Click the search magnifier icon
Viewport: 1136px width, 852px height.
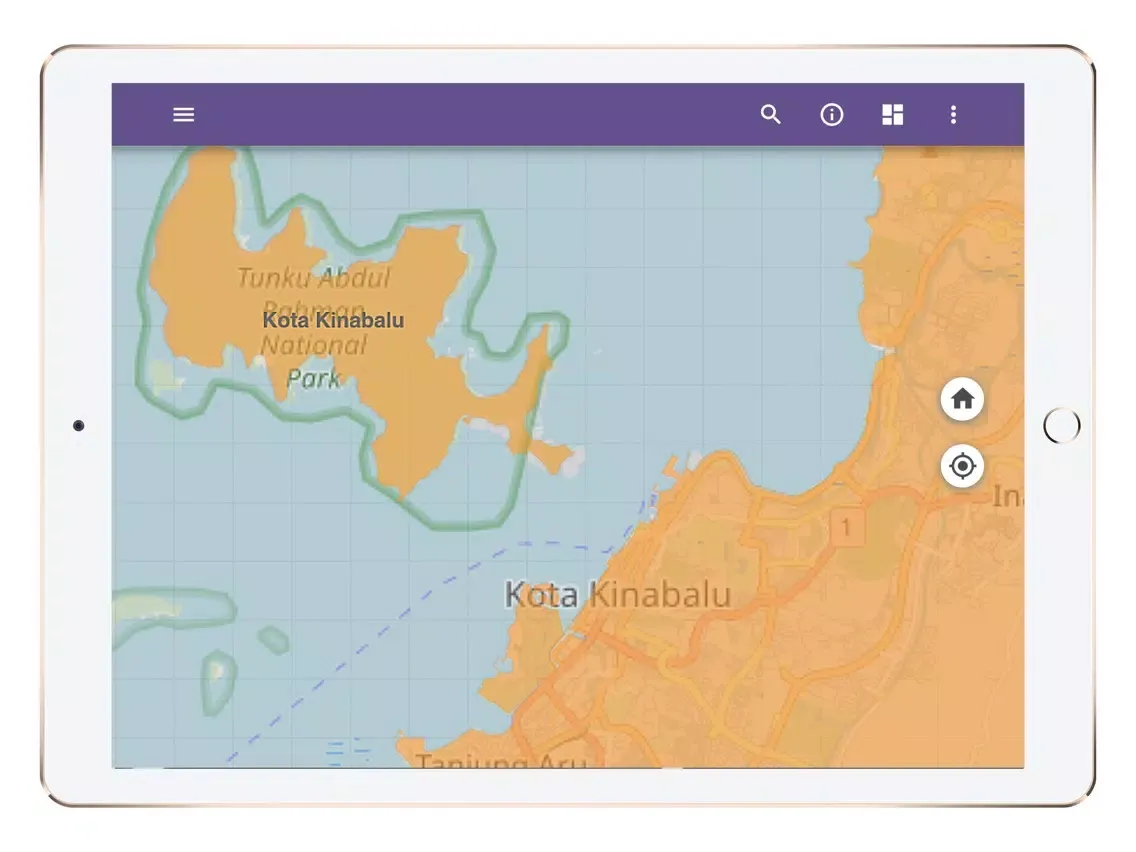coord(770,115)
